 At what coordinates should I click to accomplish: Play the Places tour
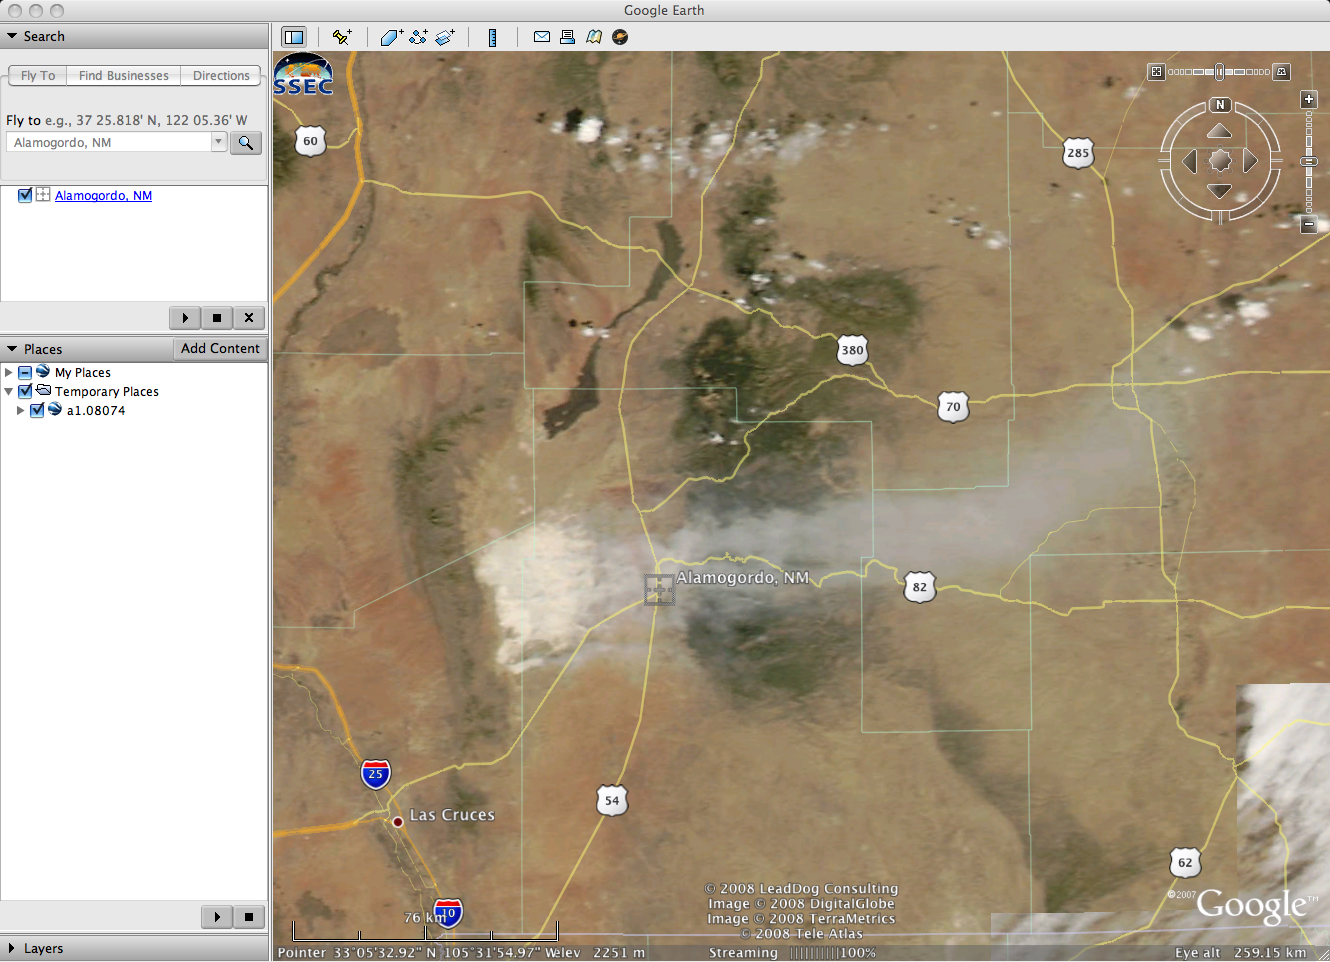(x=217, y=917)
